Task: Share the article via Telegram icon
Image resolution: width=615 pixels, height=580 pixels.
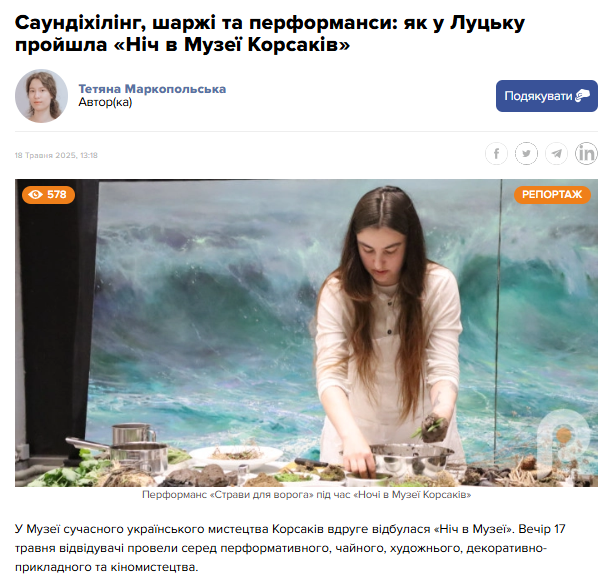Action: click(x=556, y=153)
